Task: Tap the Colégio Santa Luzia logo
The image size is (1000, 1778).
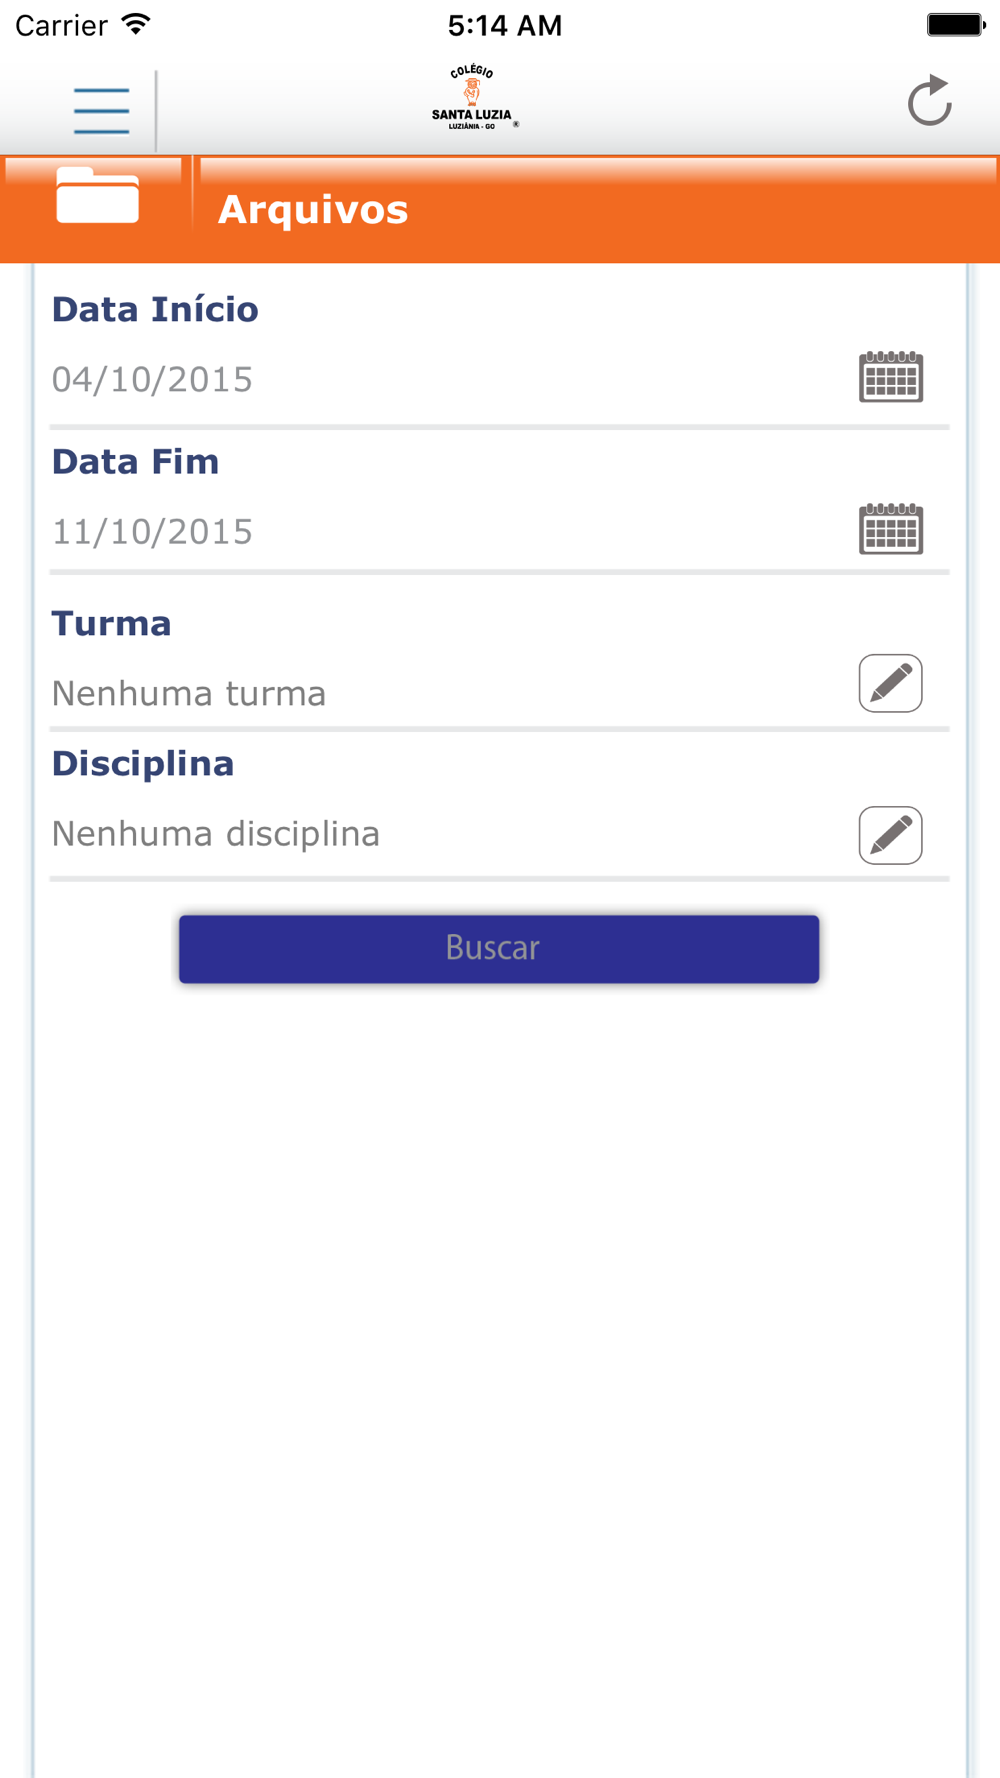Action: coord(474,98)
